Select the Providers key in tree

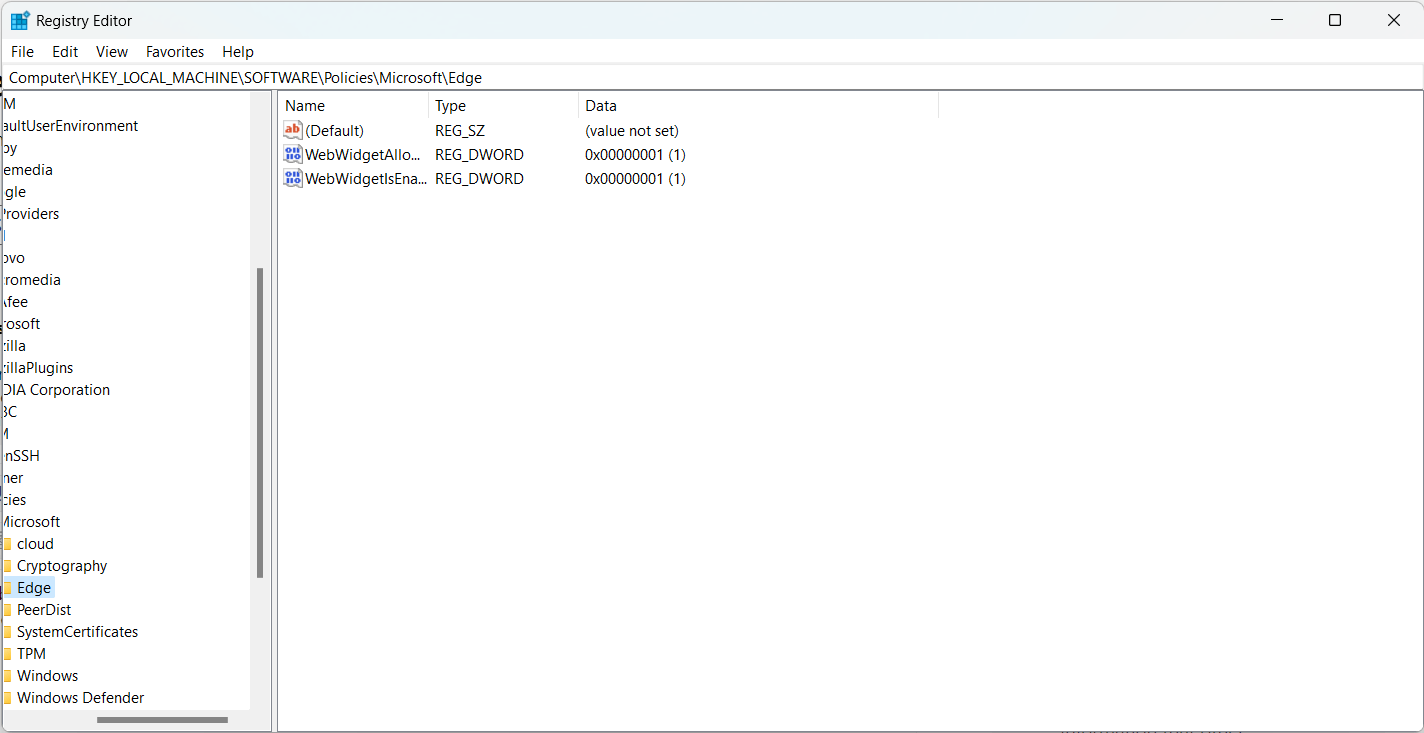[x=30, y=214]
